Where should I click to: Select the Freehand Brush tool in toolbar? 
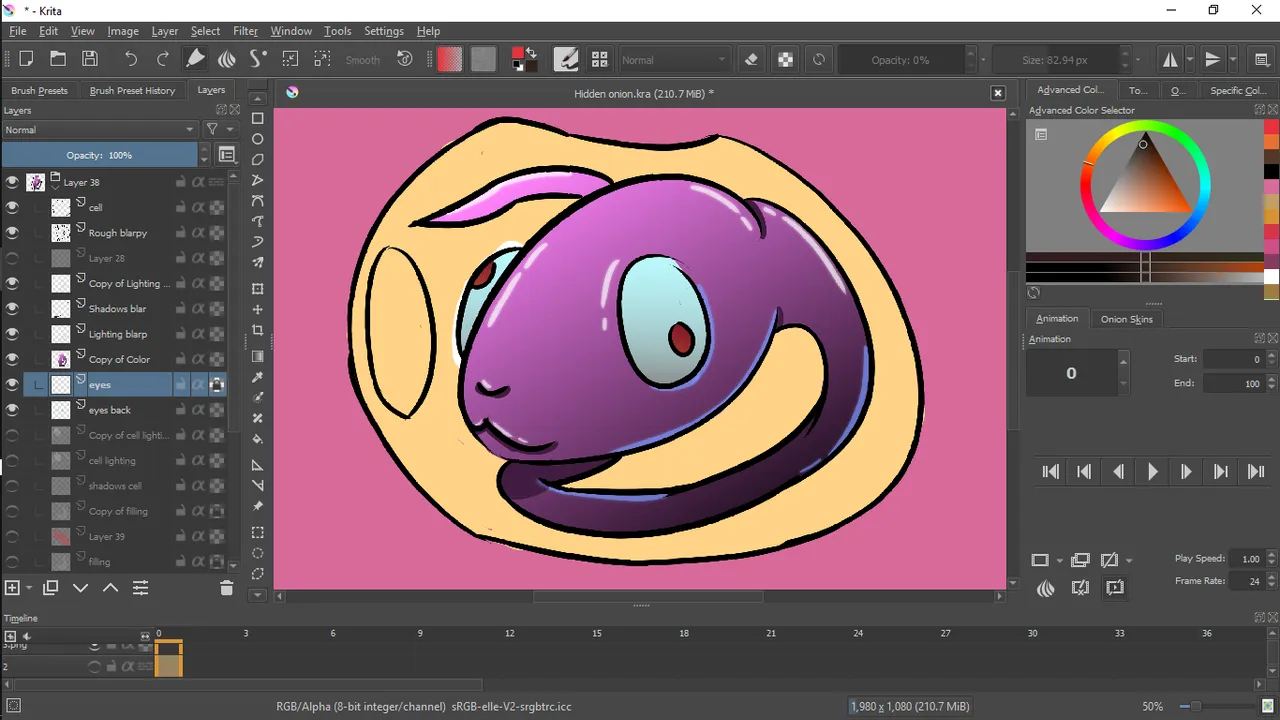[196, 59]
